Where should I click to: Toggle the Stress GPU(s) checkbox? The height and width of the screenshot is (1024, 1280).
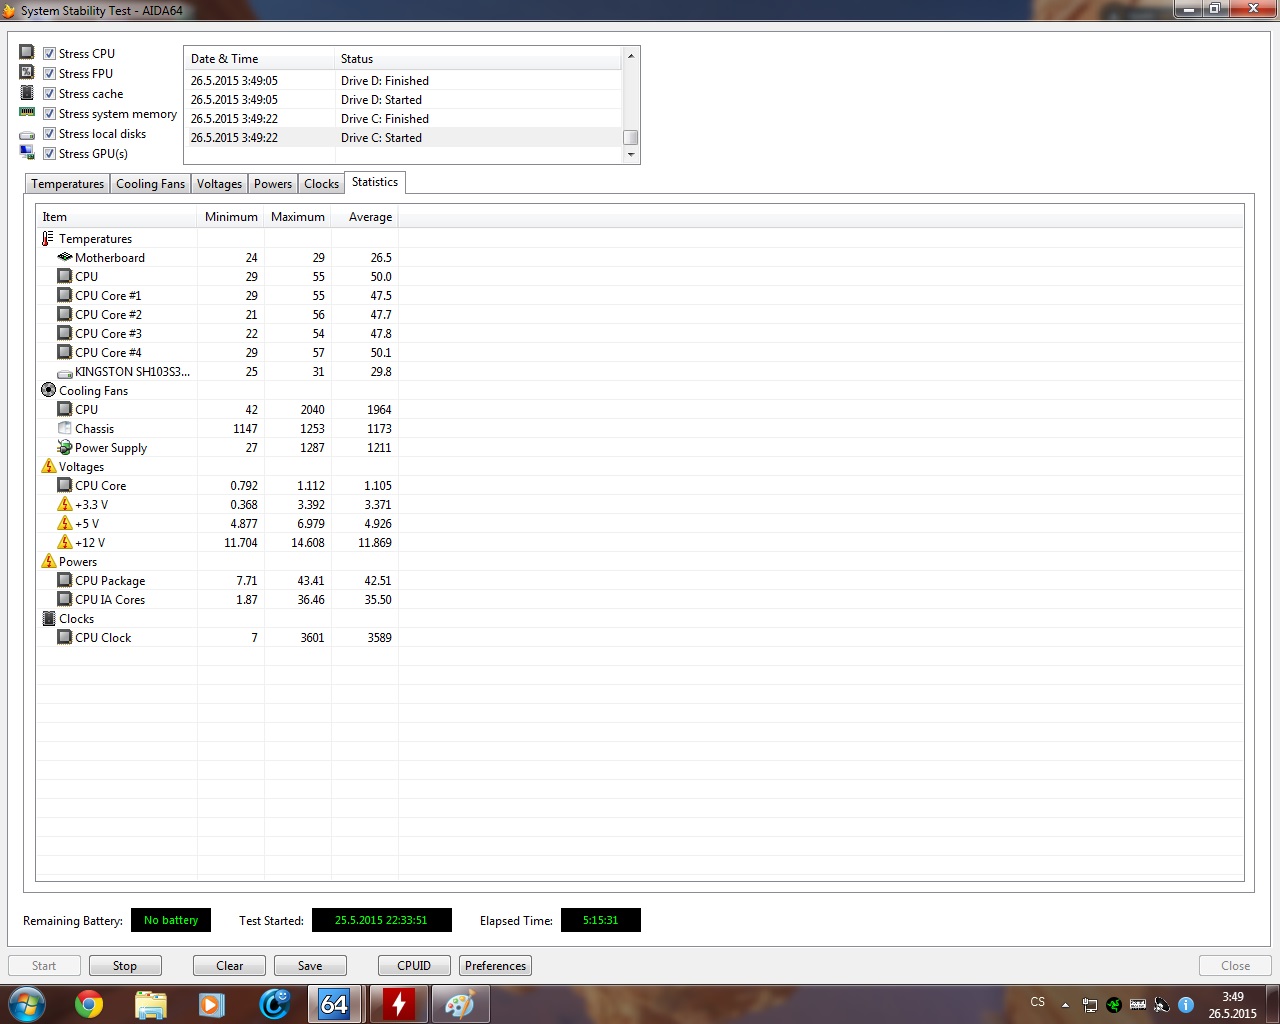coord(49,153)
